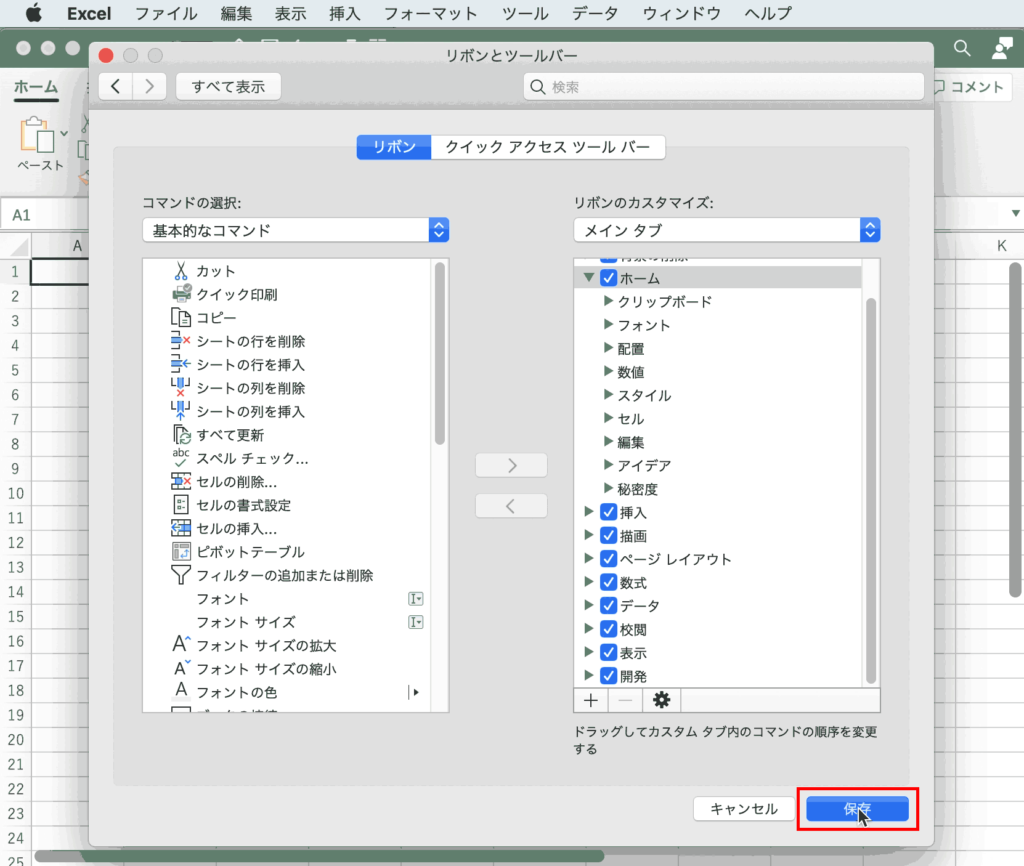
Task: Click the PivotTable (ピボットテーブル) icon
Action: [x=181, y=552]
